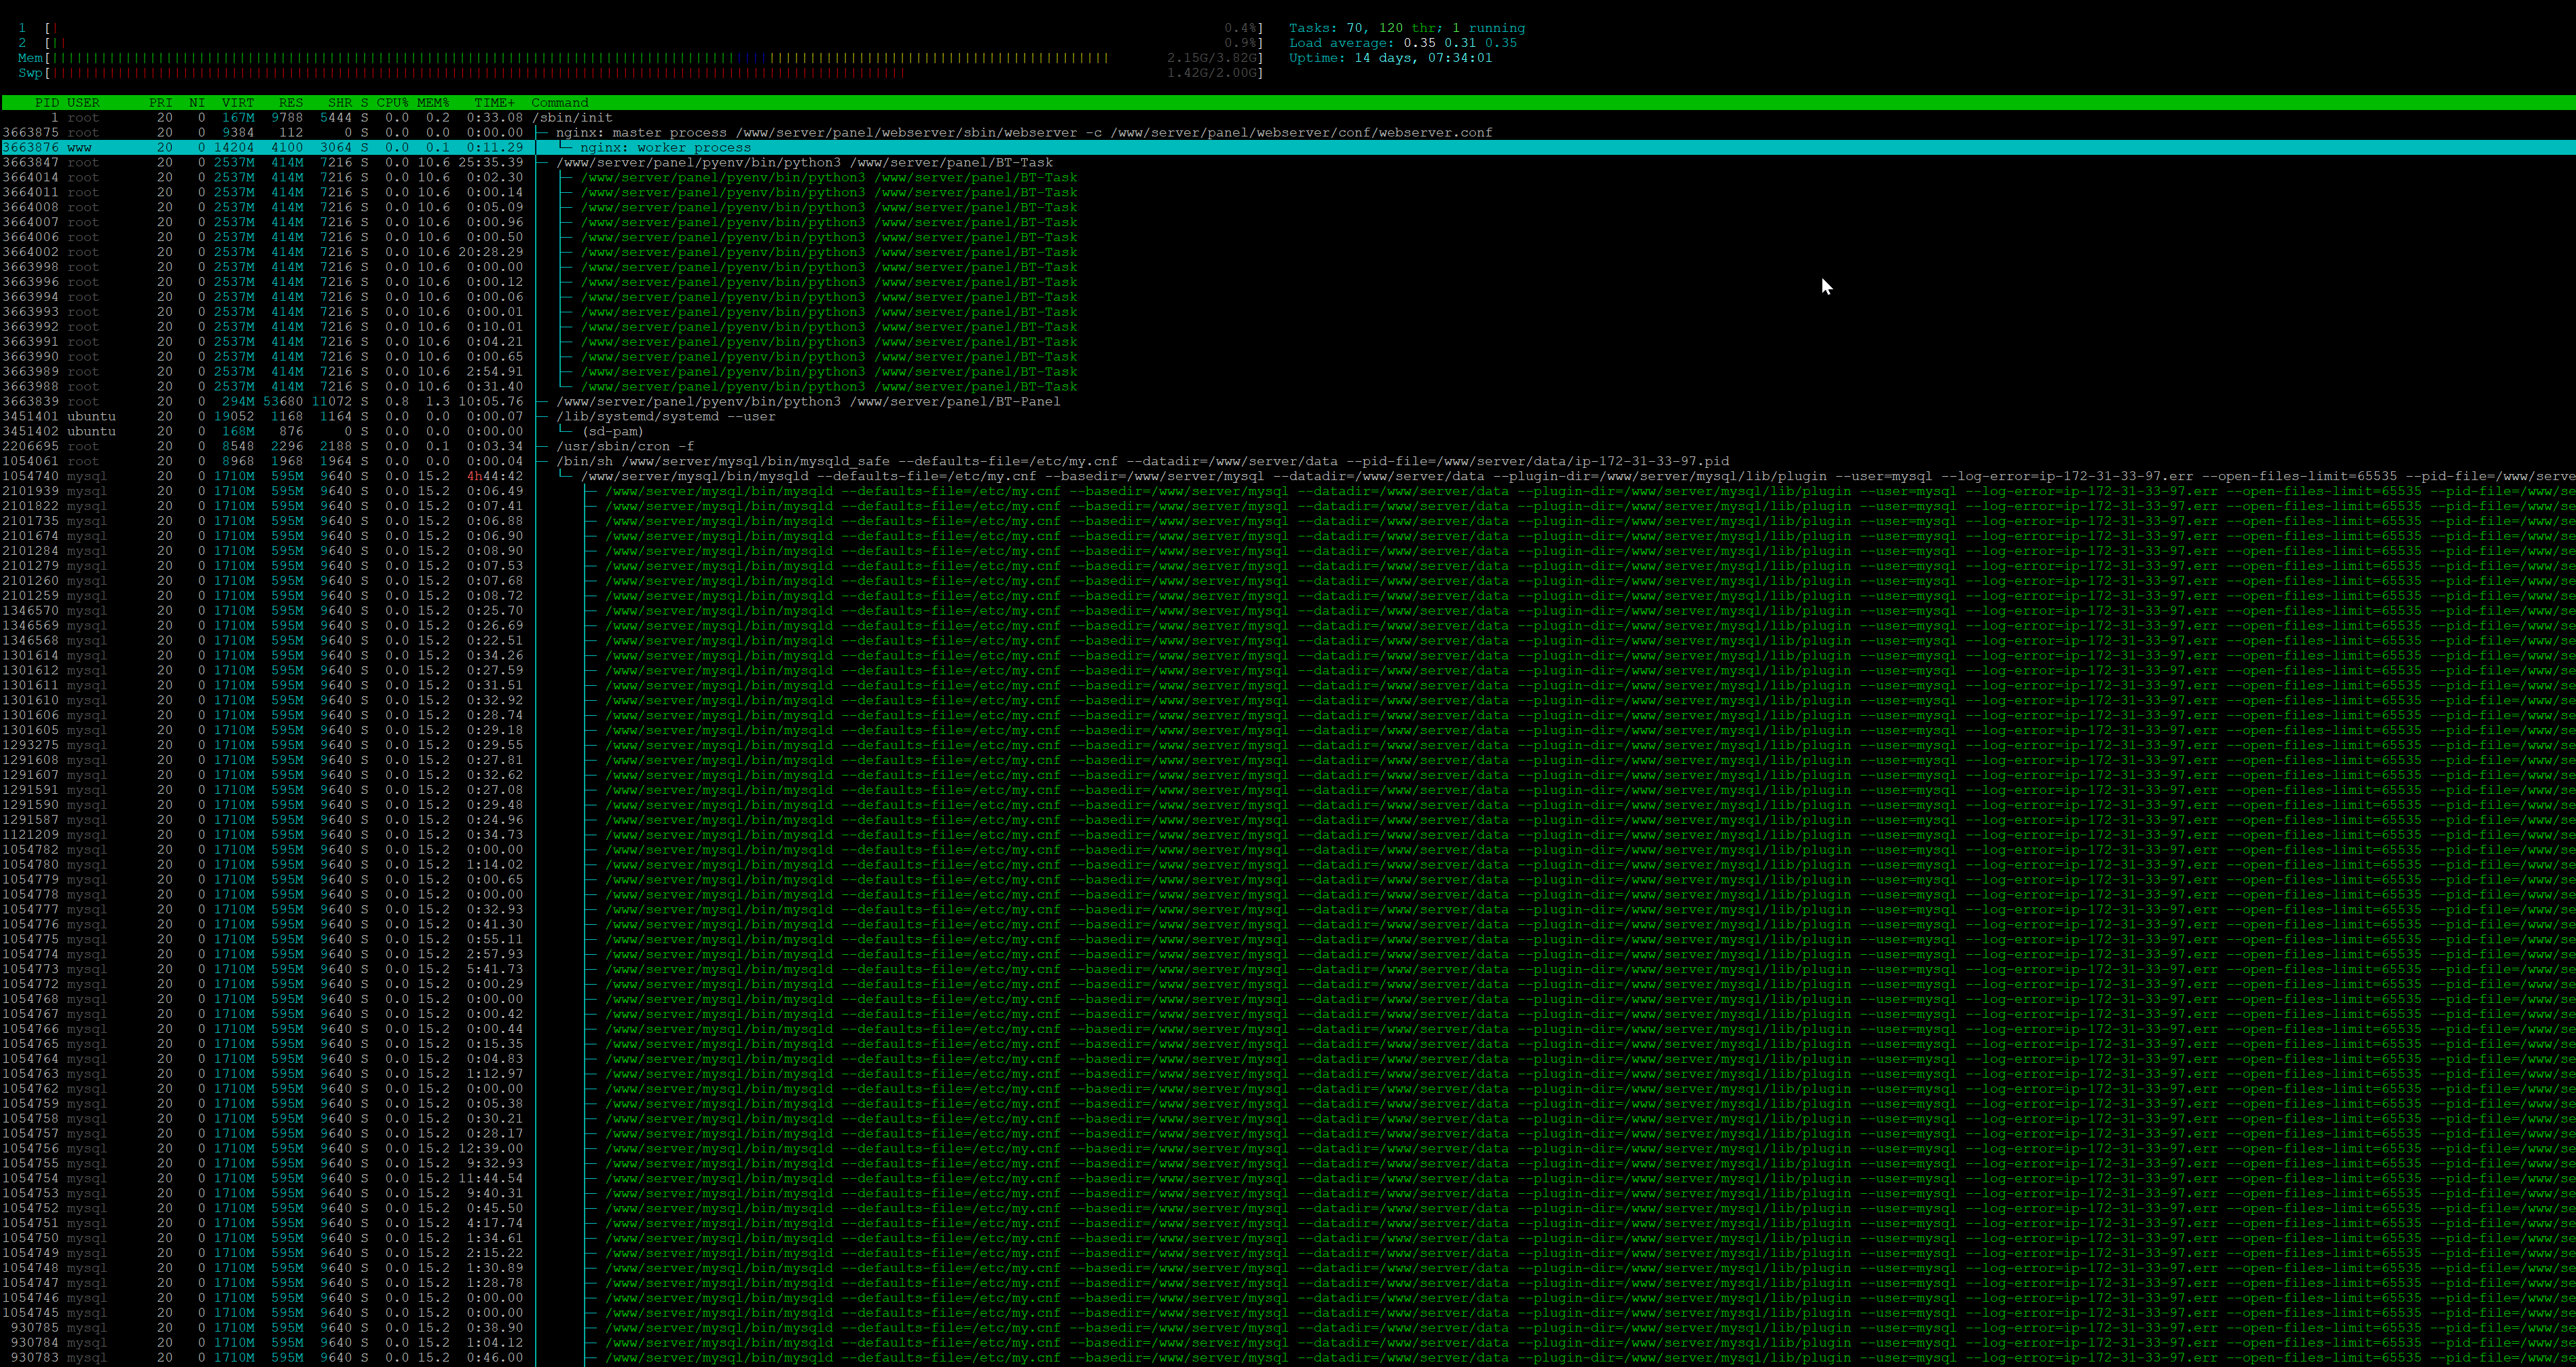Viewport: 2576px width, 1367px height.
Task: Sort processes by the PID column header
Action: tap(46, 103)
